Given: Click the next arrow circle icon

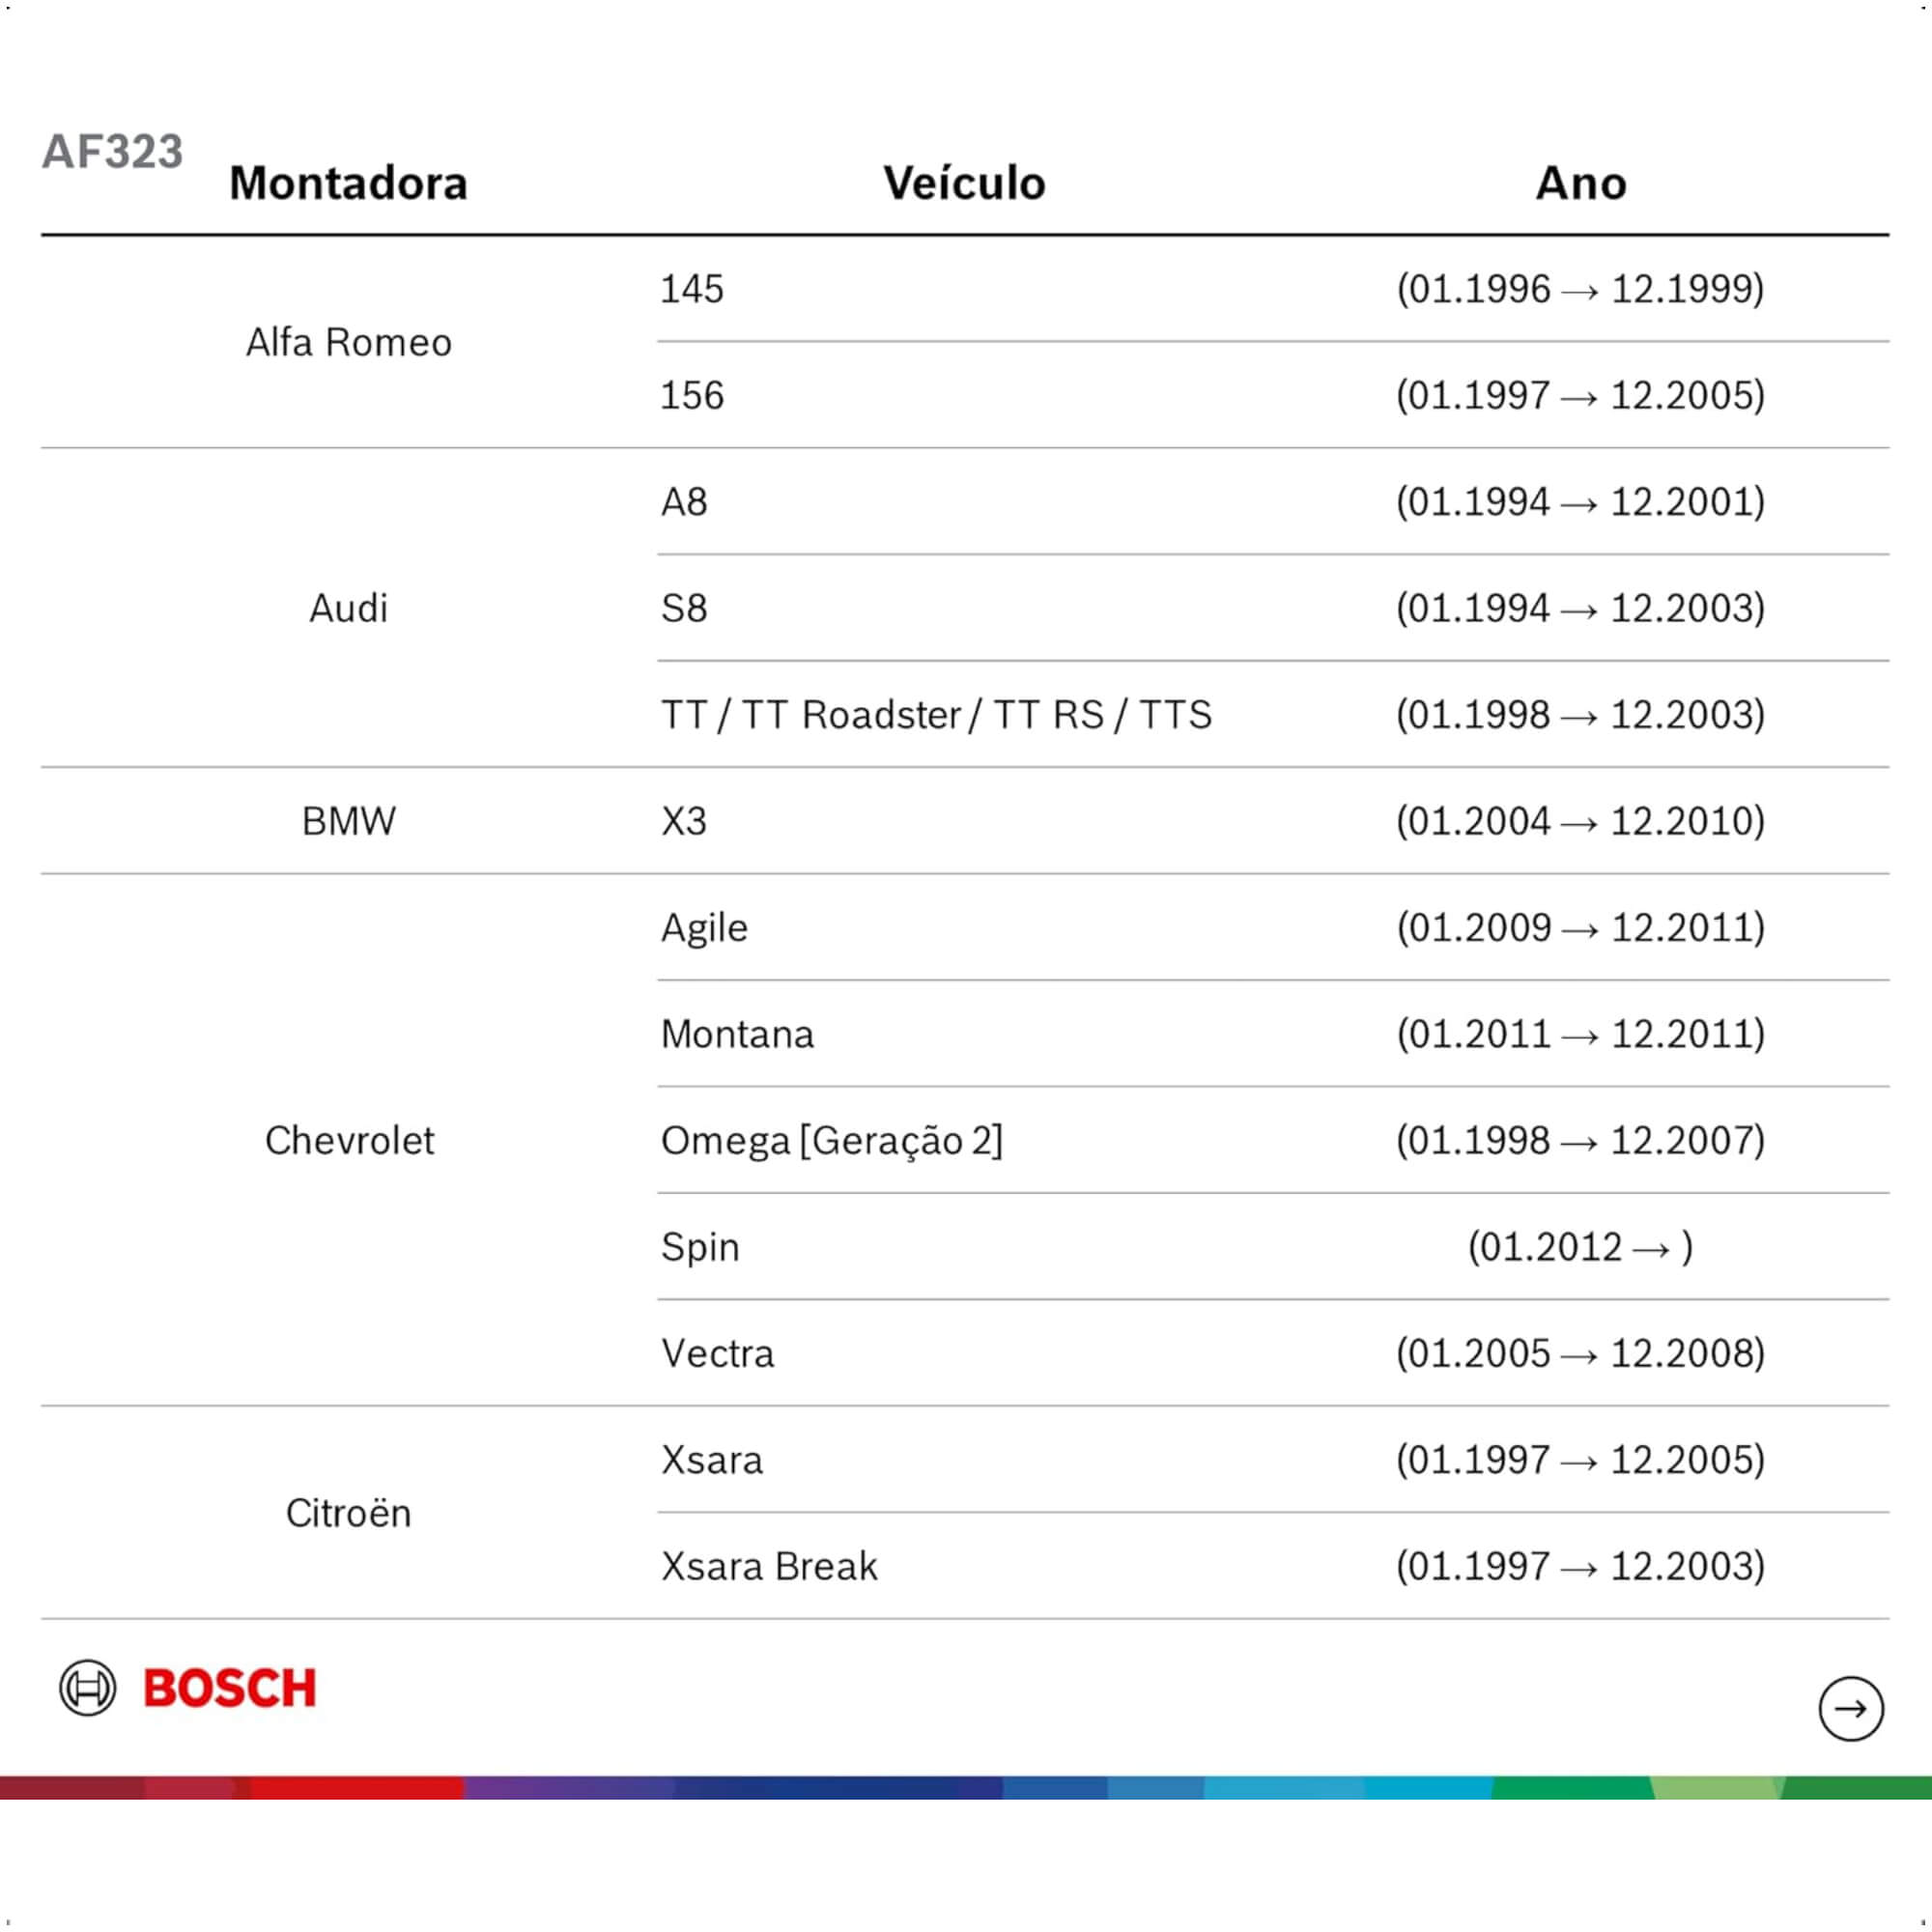Looking at the screenshot, I should pos(1850,1708).
